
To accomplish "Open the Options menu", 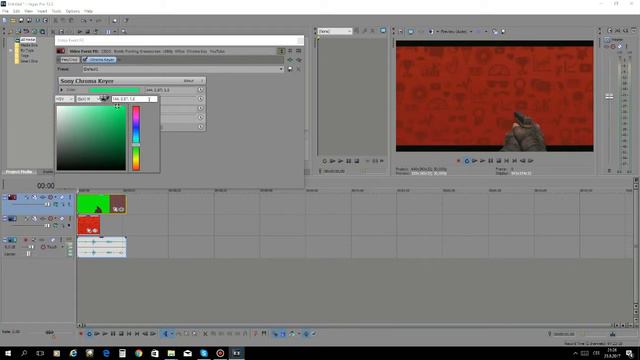I will pos(73,11).
